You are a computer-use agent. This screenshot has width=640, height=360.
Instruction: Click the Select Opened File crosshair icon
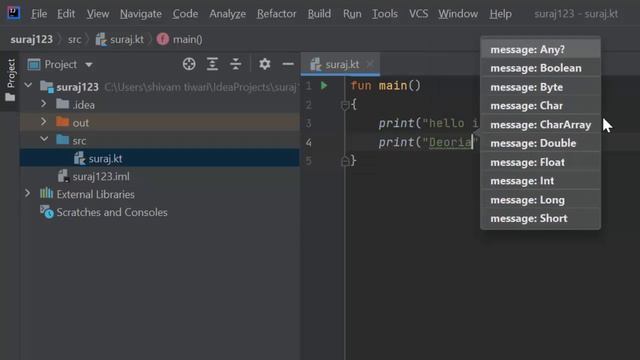coord(189,64)
